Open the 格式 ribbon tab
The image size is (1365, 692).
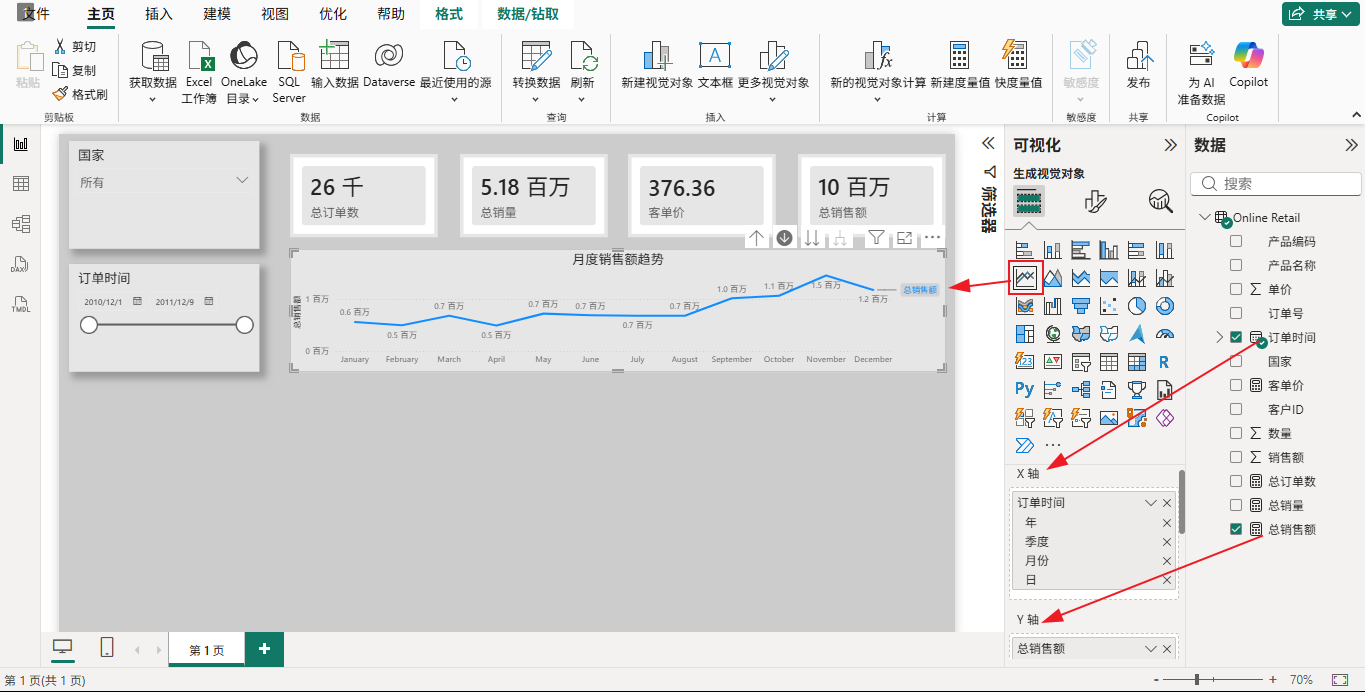click(449, 14)
